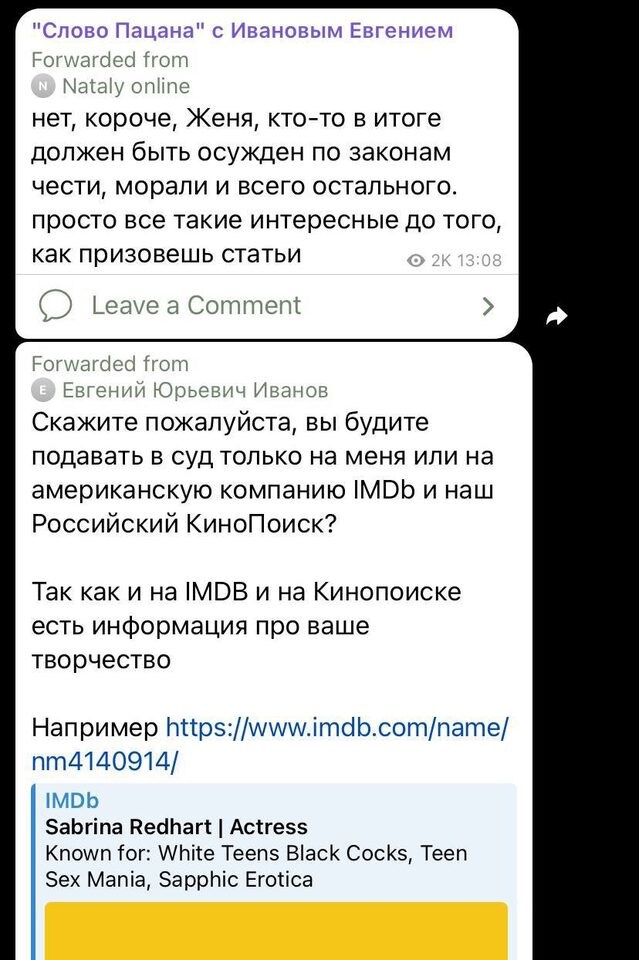Tap the forward arrow icon beside the message
Viewport: 639px width, 960px height.
click(556, 315)
